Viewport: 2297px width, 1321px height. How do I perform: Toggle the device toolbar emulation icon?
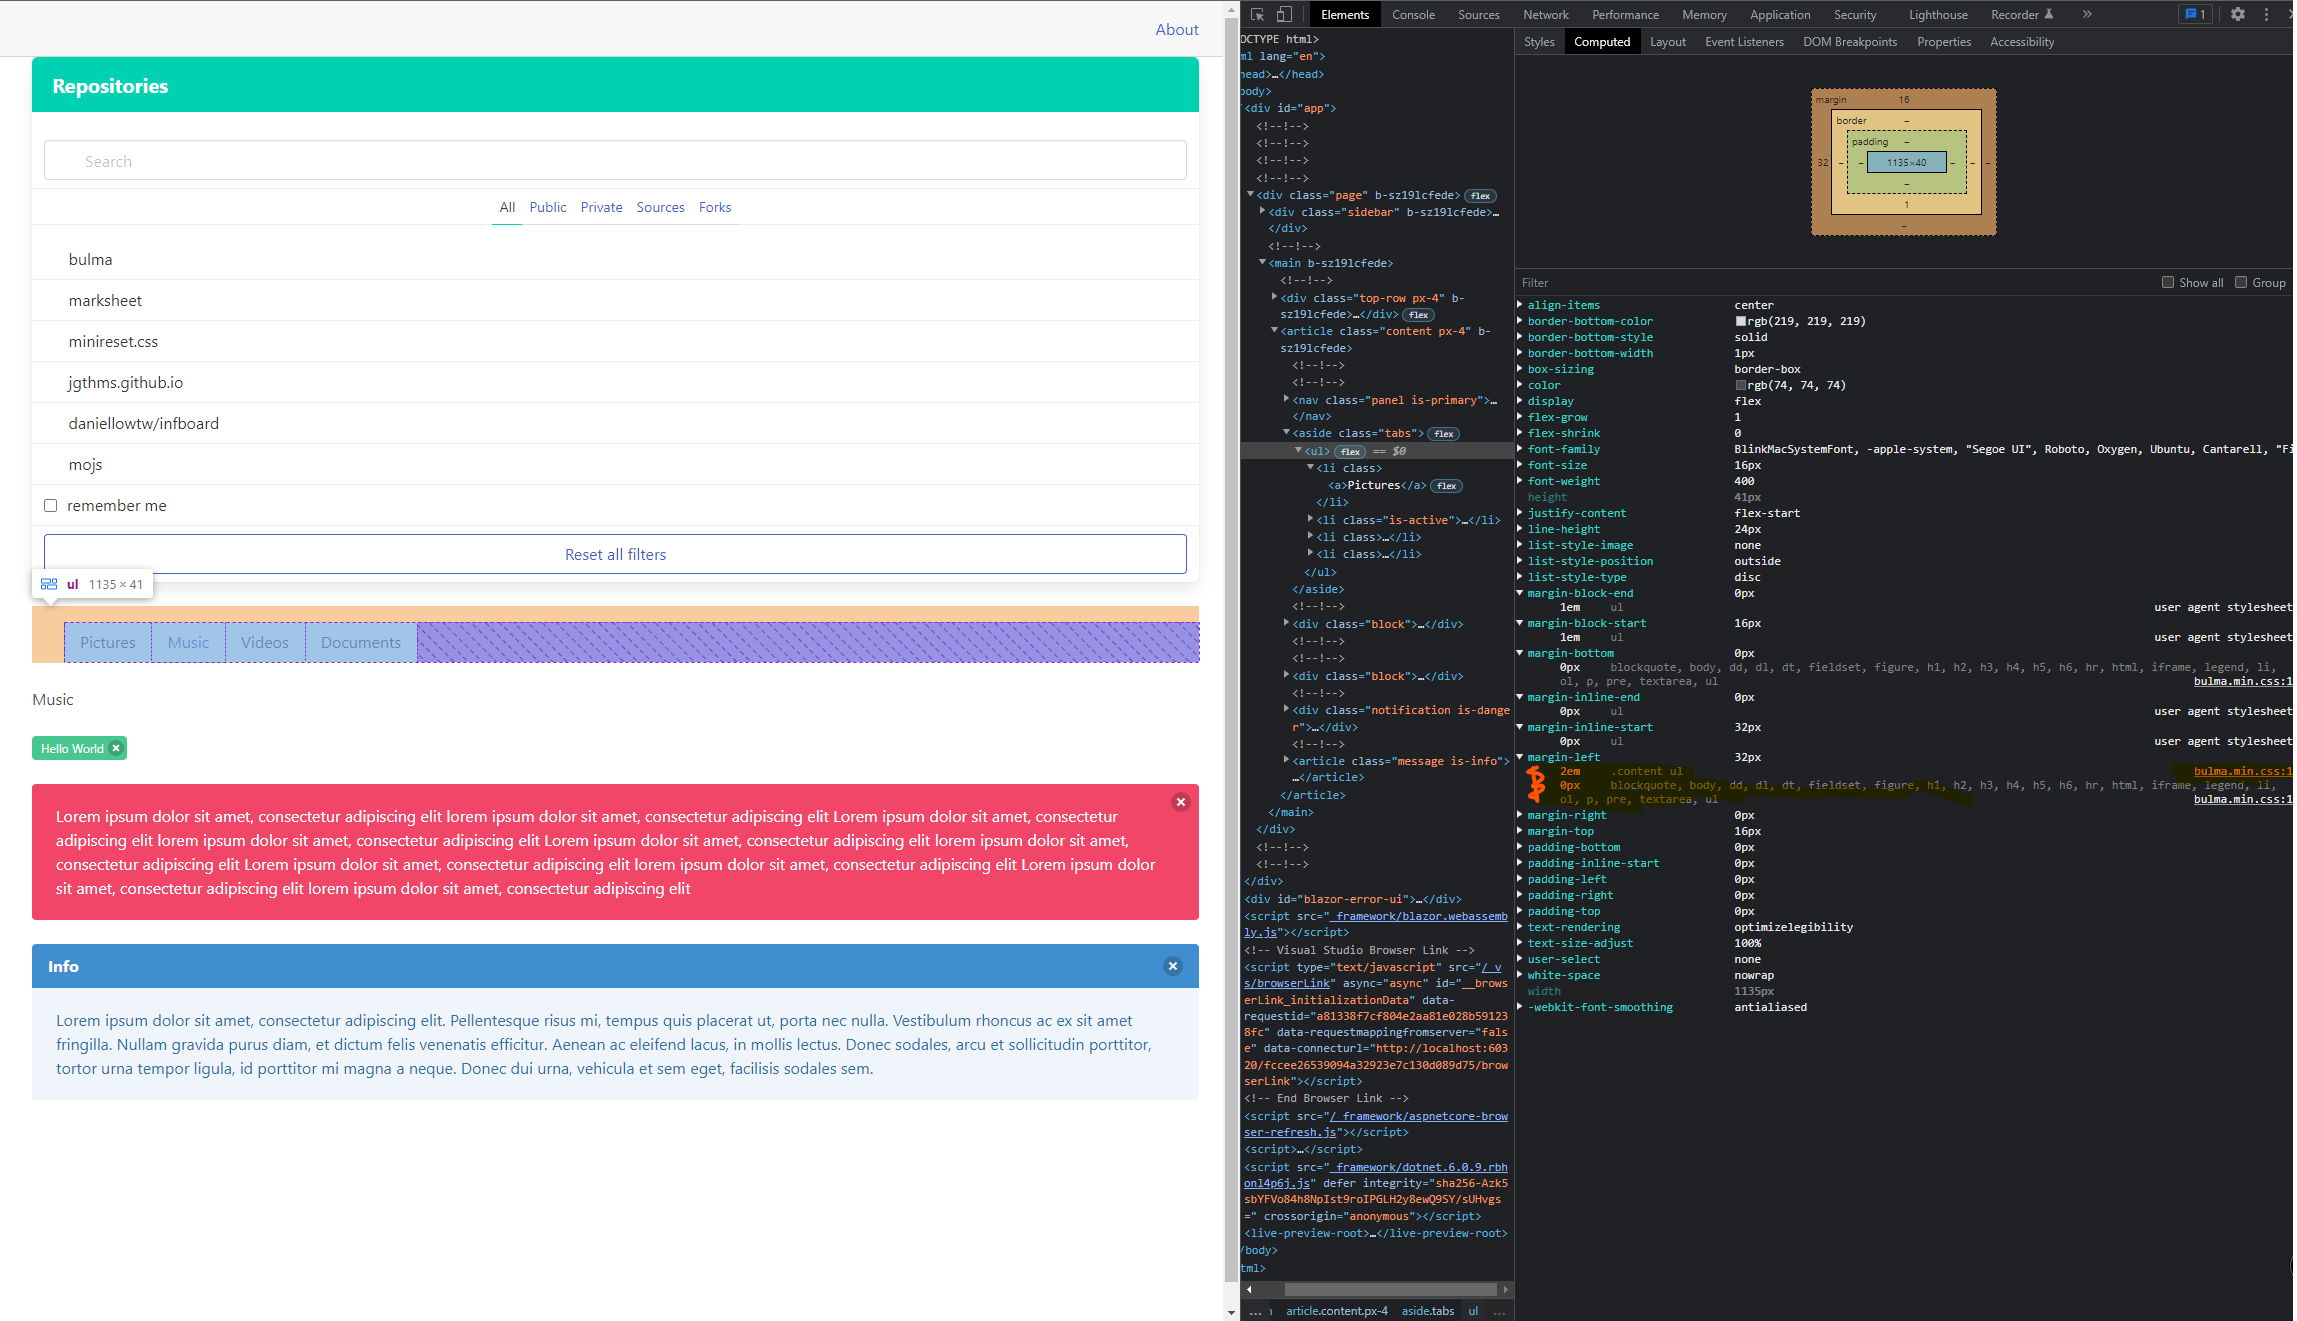pos(1285,14)
